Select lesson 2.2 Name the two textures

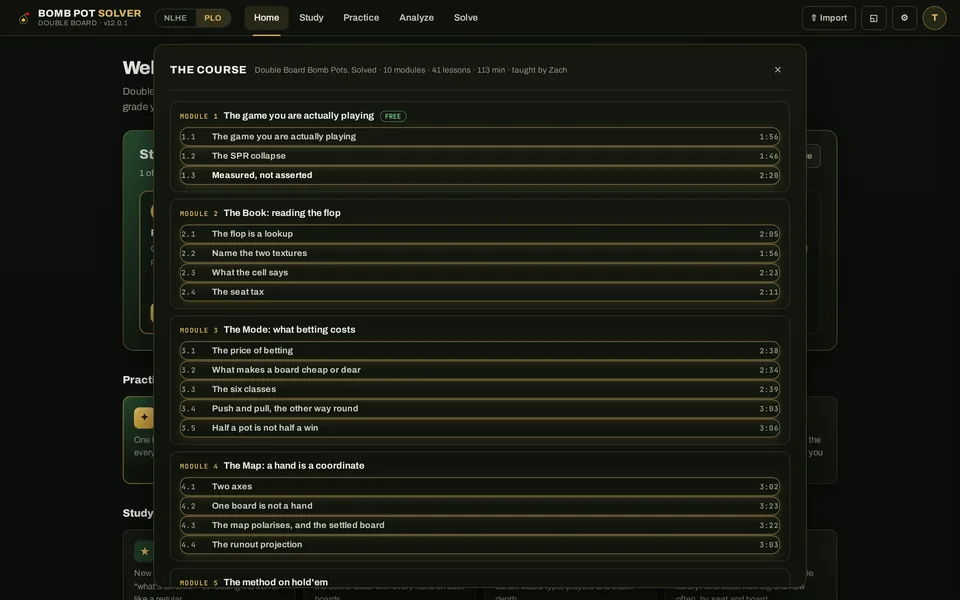pyautogui.click(x=479, y=253)
